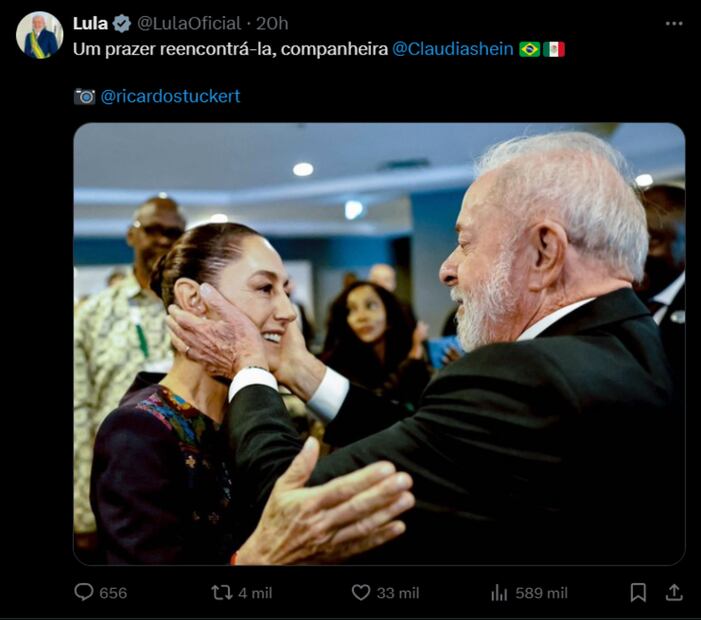Click the repost arrows icon

(x=222, y=593)
